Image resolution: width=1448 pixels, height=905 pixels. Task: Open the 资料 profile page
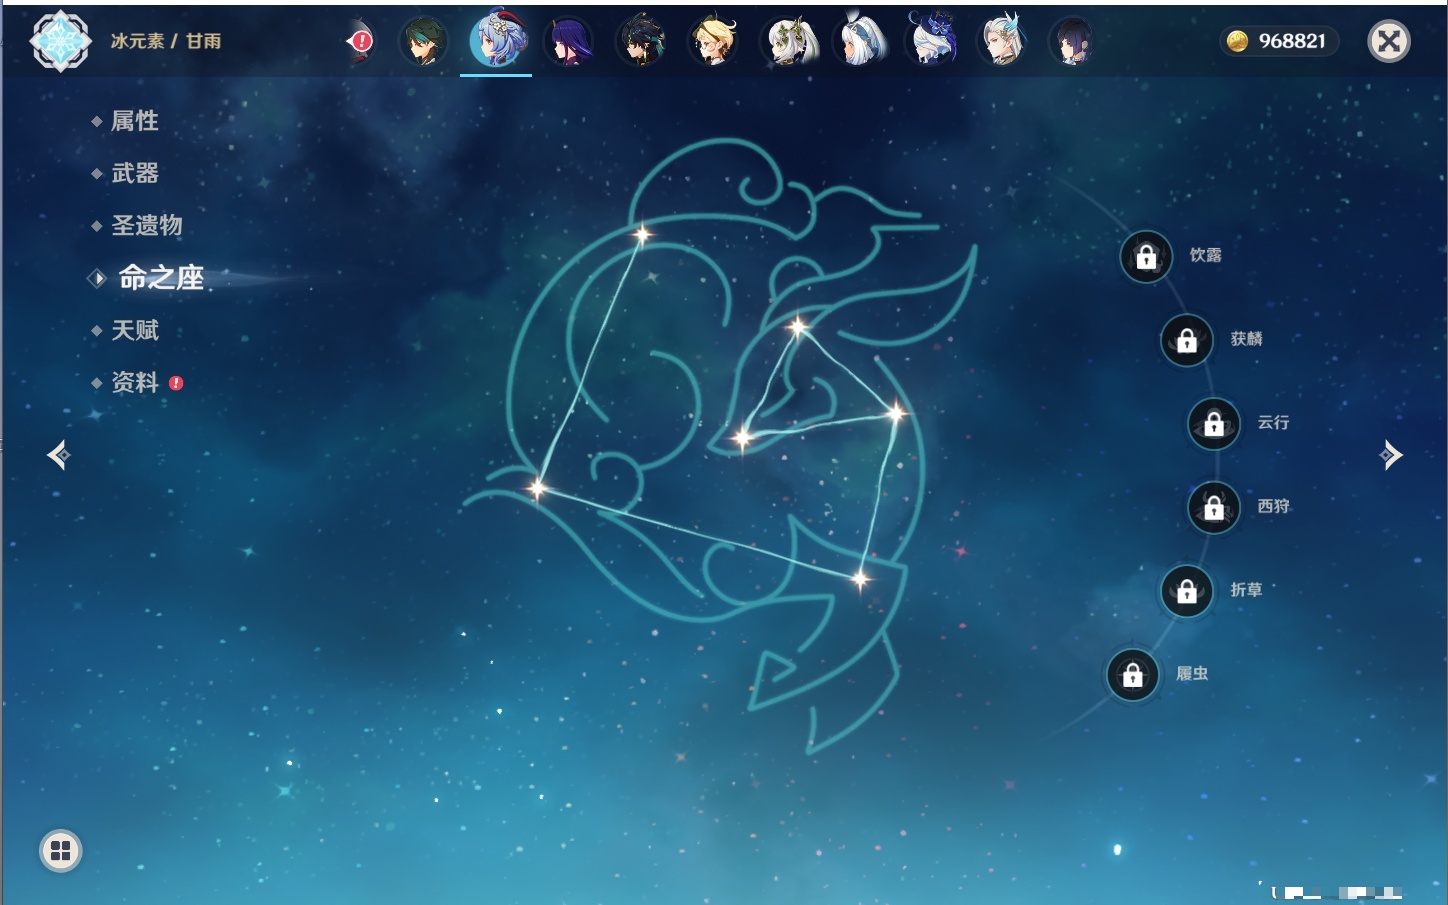[136, 382]
